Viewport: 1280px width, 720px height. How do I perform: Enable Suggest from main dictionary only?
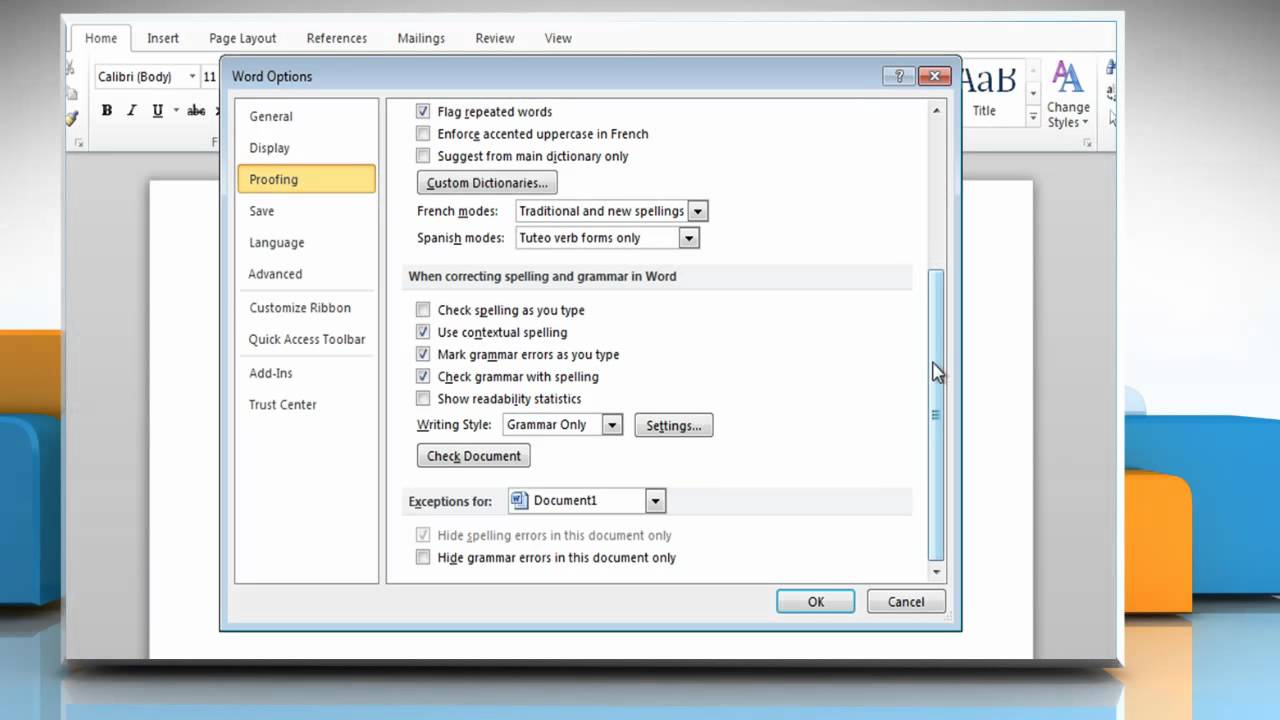click(x=423, y=156)
